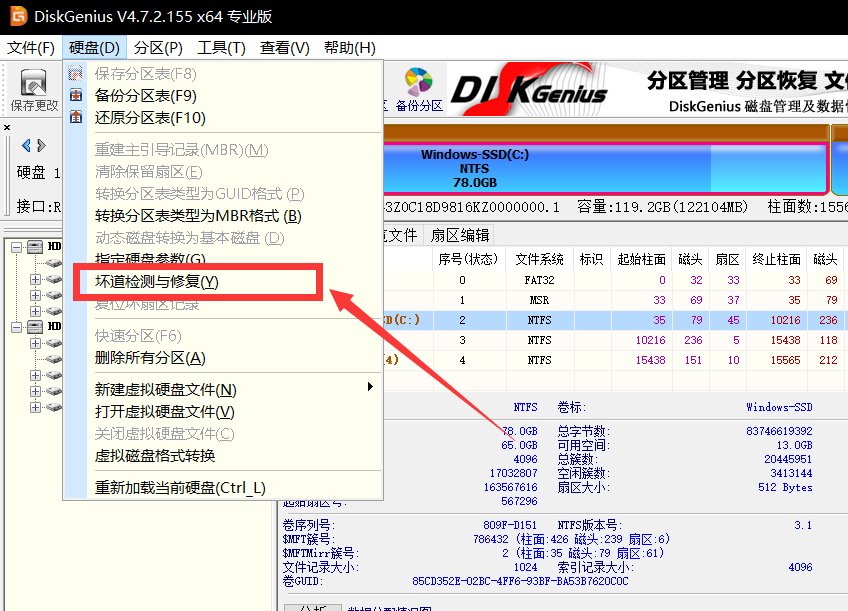The width and height of the screenshot is (848, 611).
Task: Click the right navigation arrow in the sidebar
Action: 42,145
